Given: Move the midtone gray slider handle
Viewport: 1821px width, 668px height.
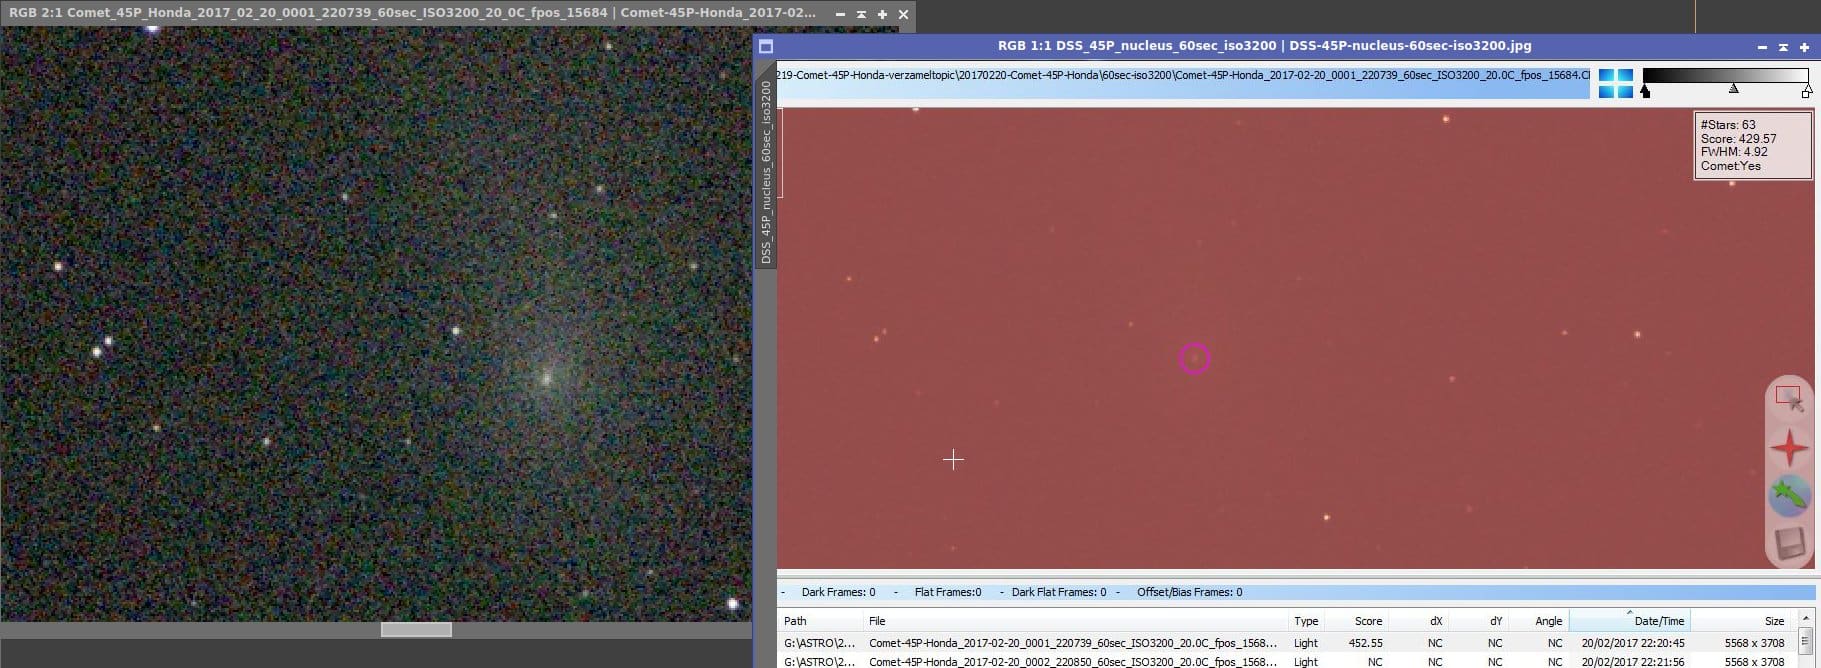Looking at the screenshot, I should [x=1733, y=89].
